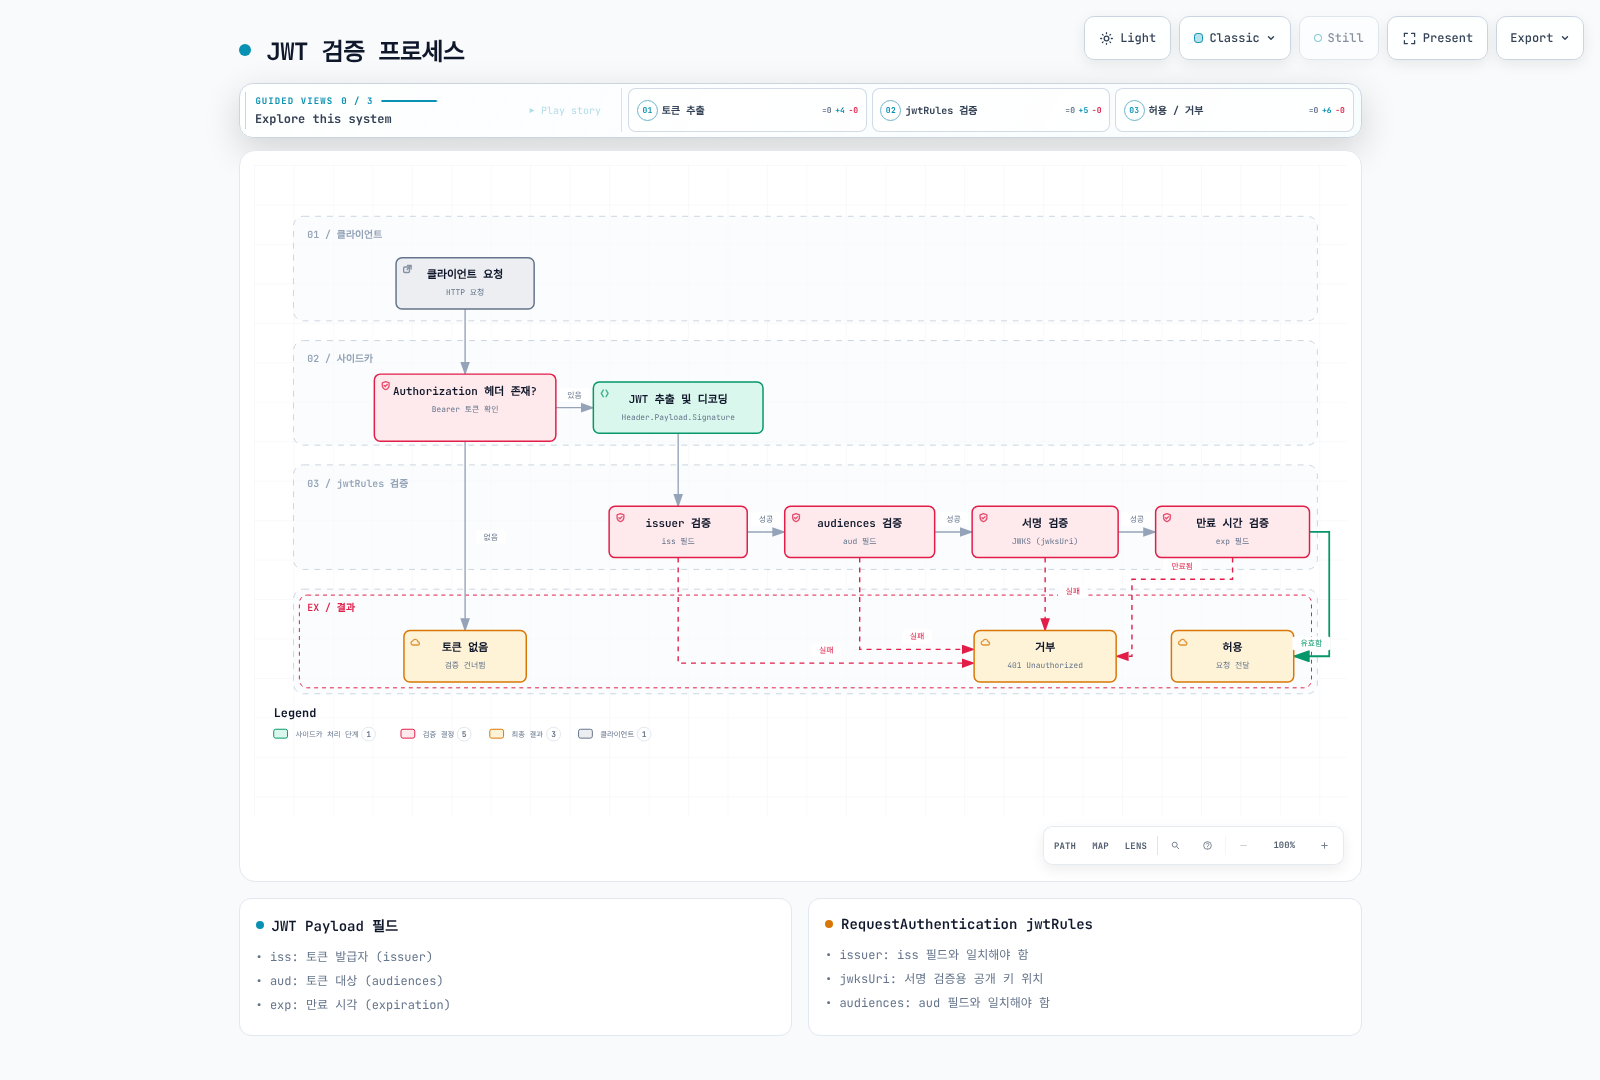Screen dimensions: 1600x1080
Task: Zoom in with the plus icon
Action: click(1324, 846)
